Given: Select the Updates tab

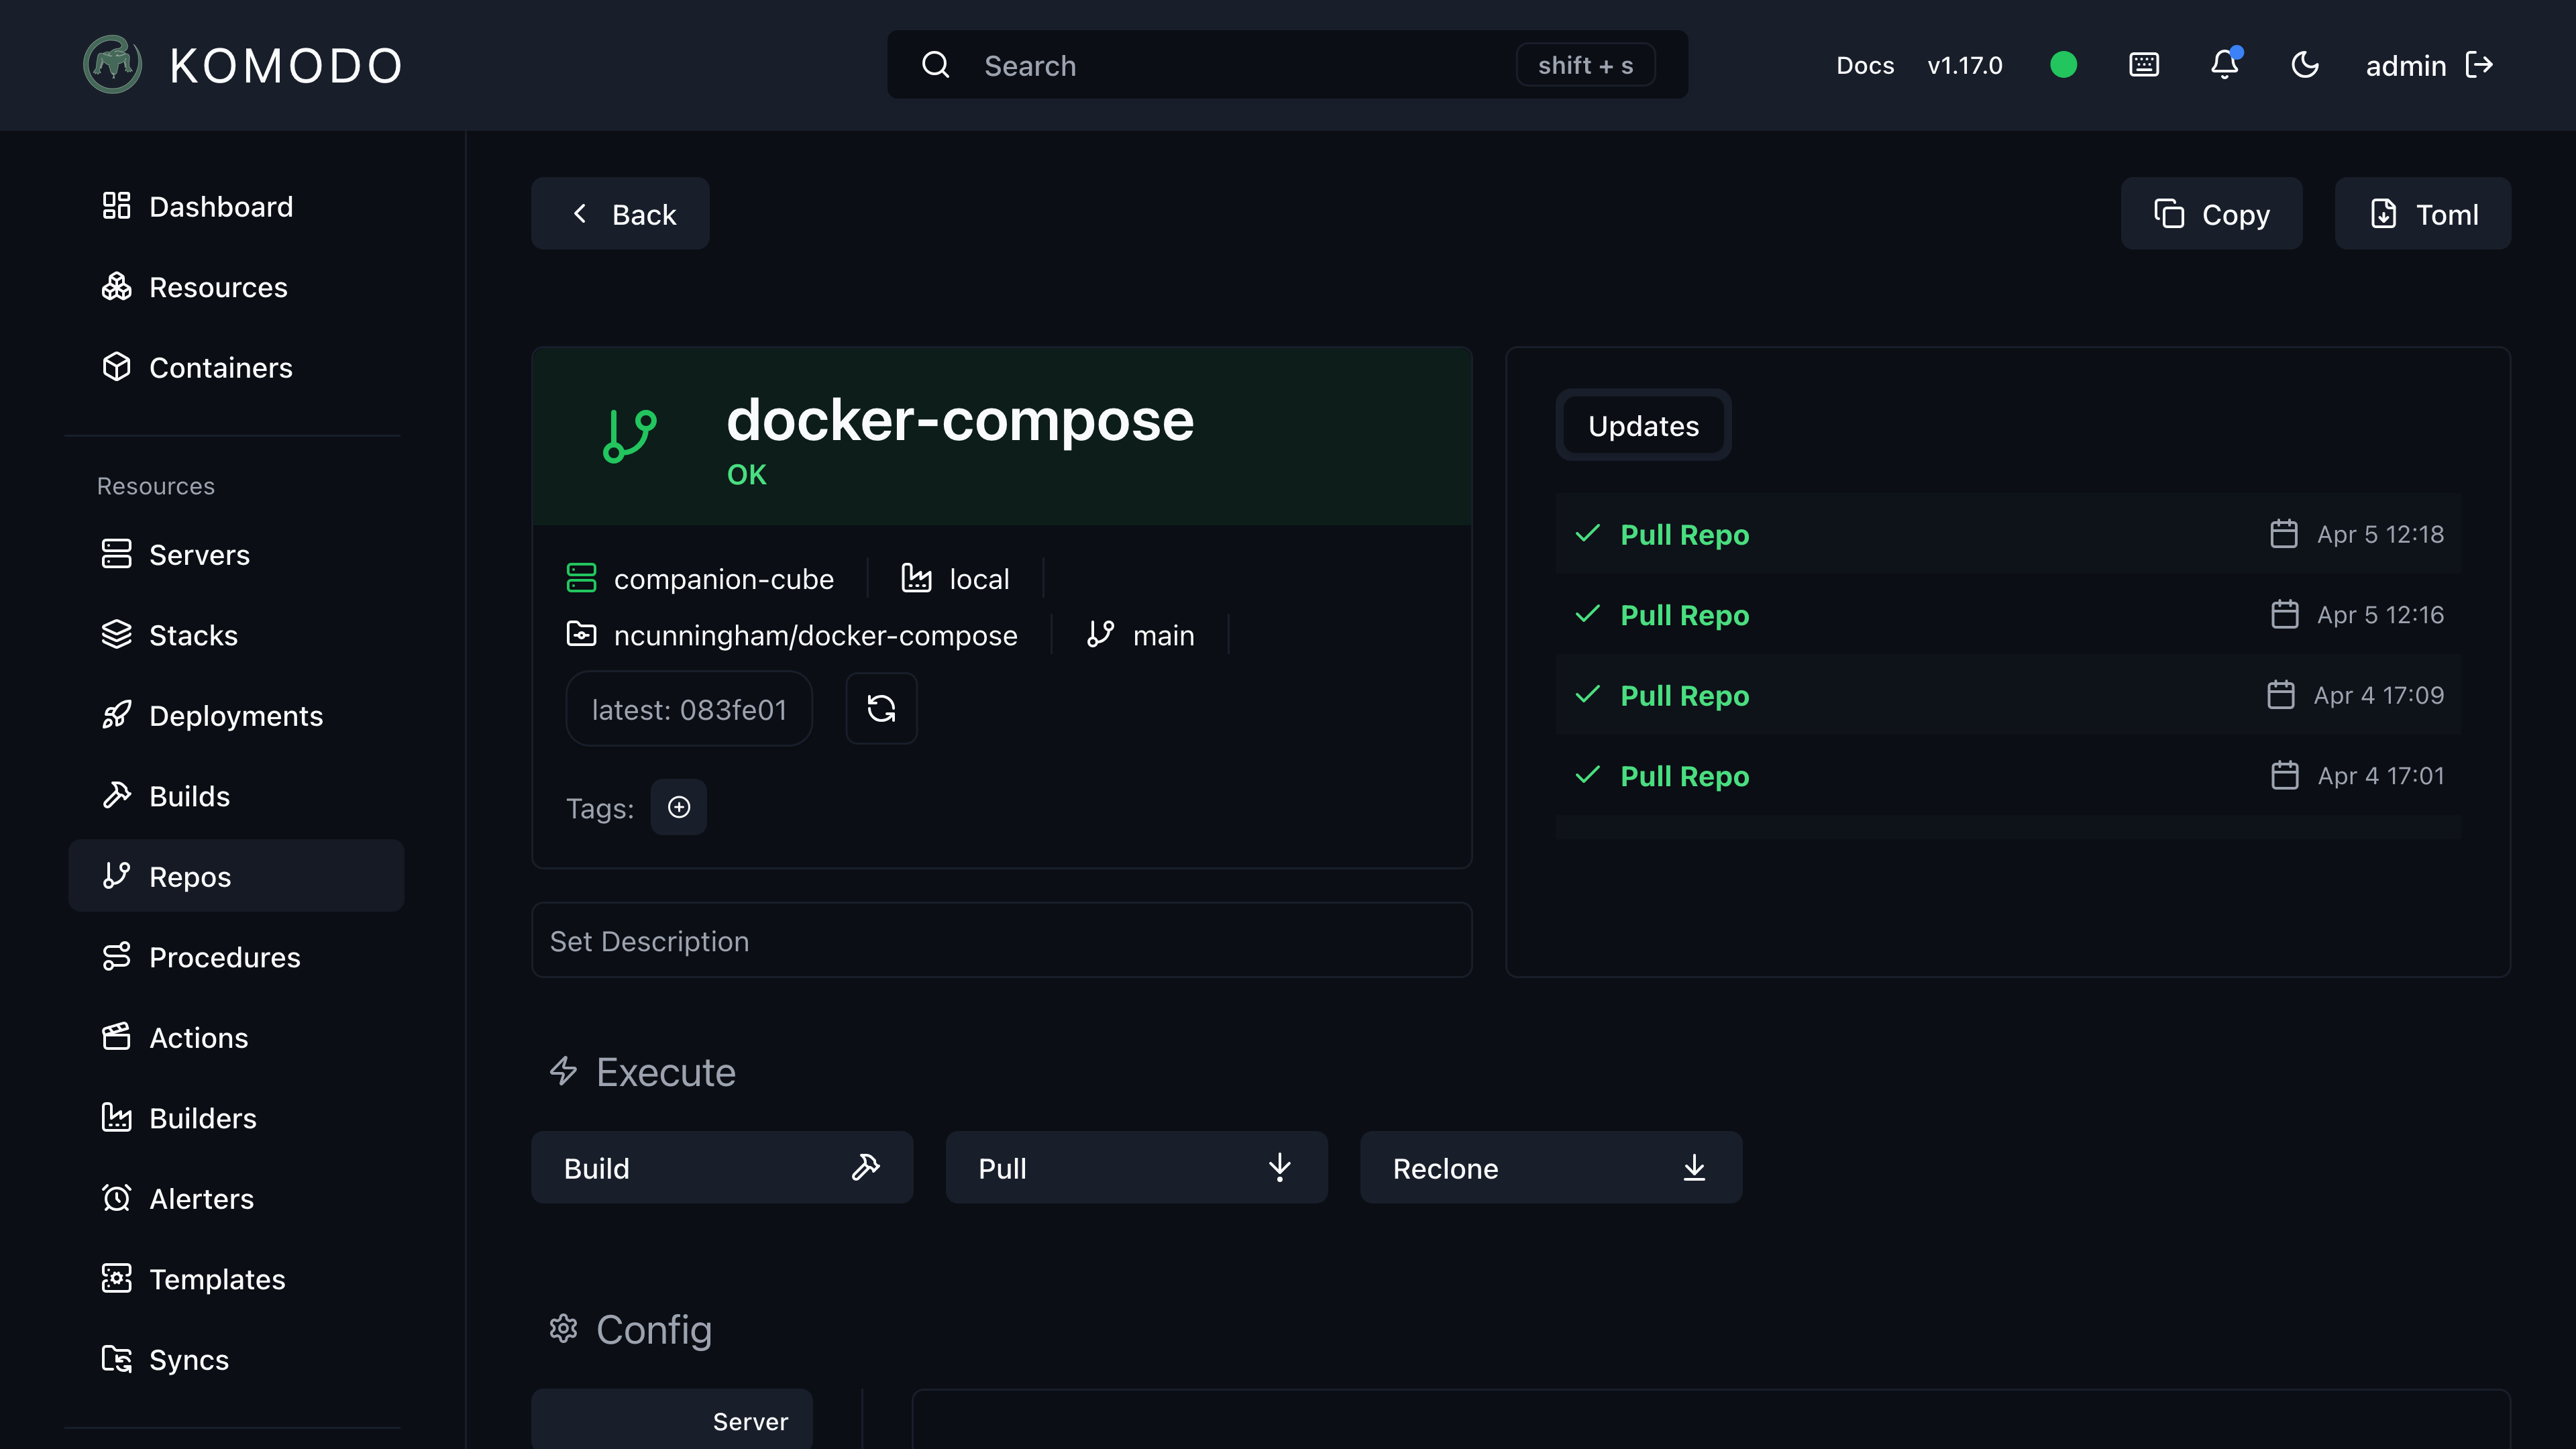Looking at the screenshot, I should point(1643,426).
